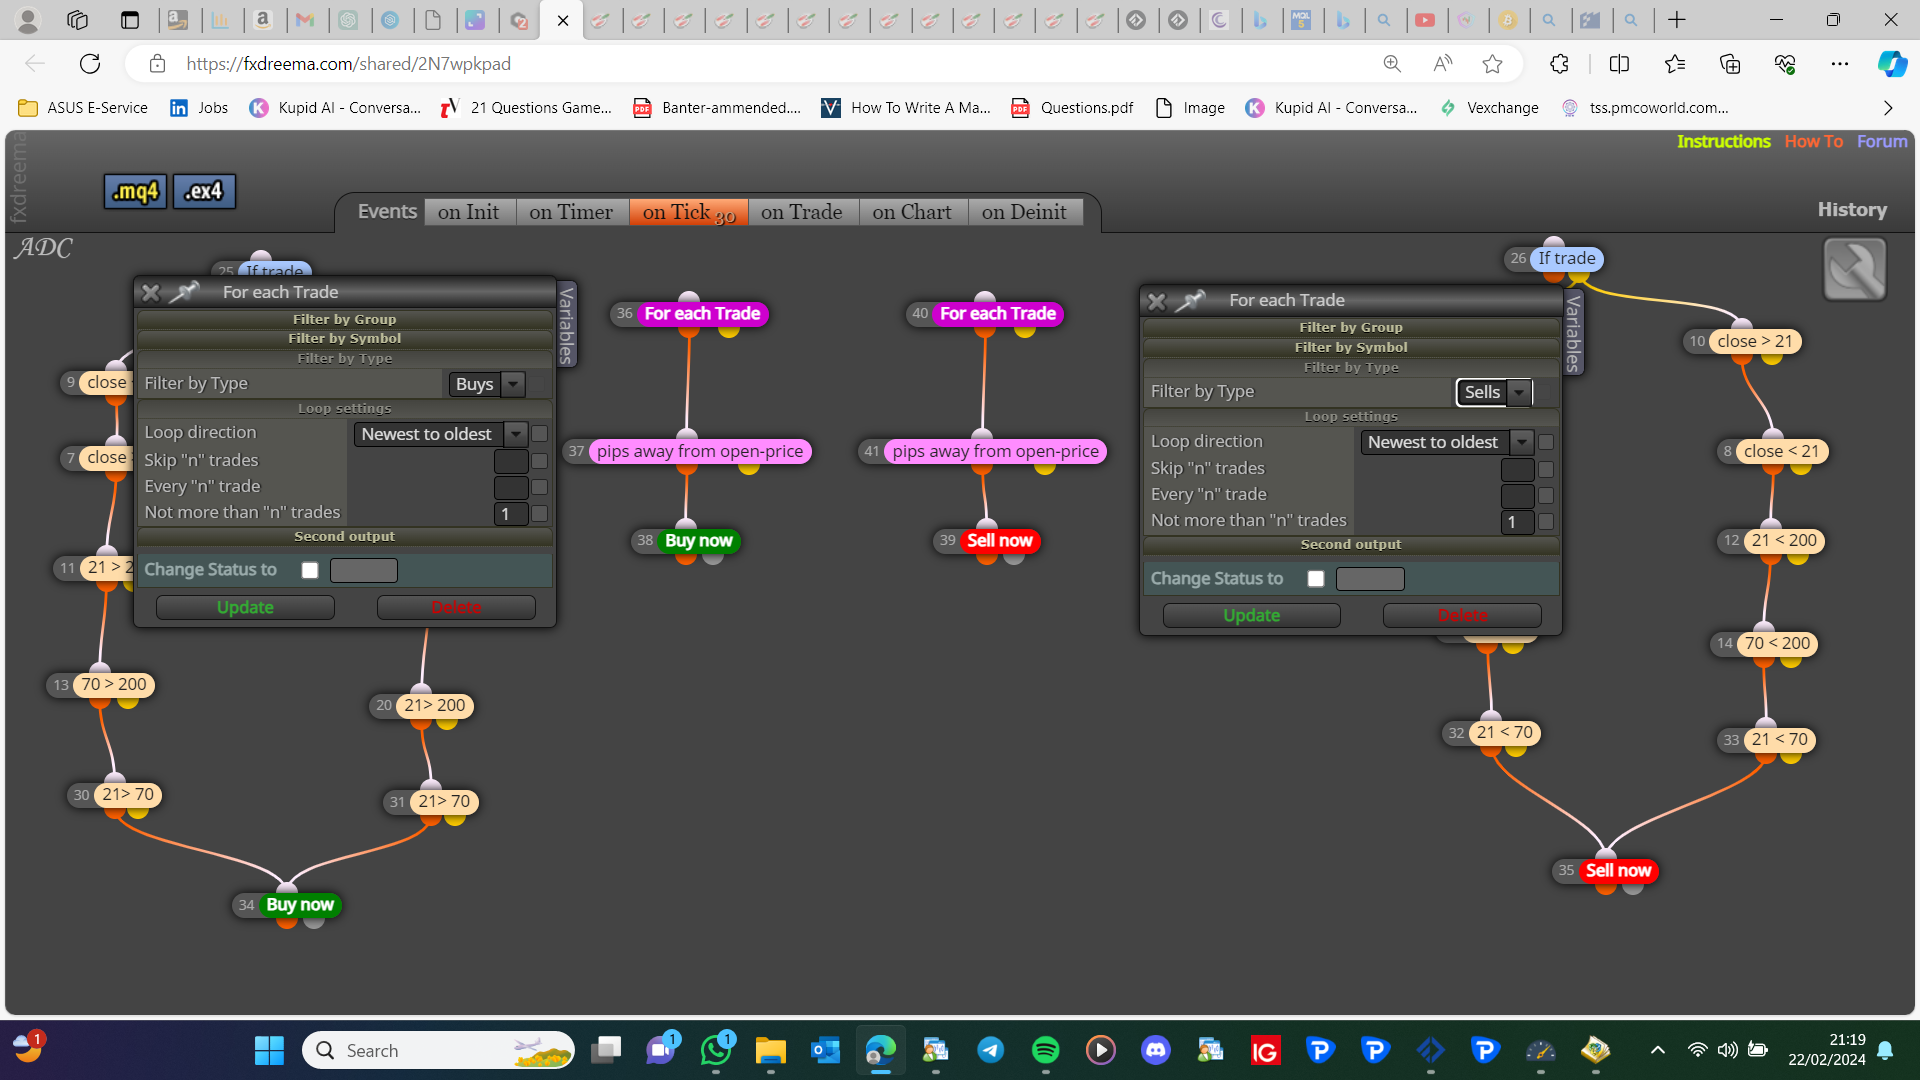This screenshot has height=1080, width=1920.
Task: Pin the right For each Trade panel
Action: pyautogui.click(x=1191, y=301)
